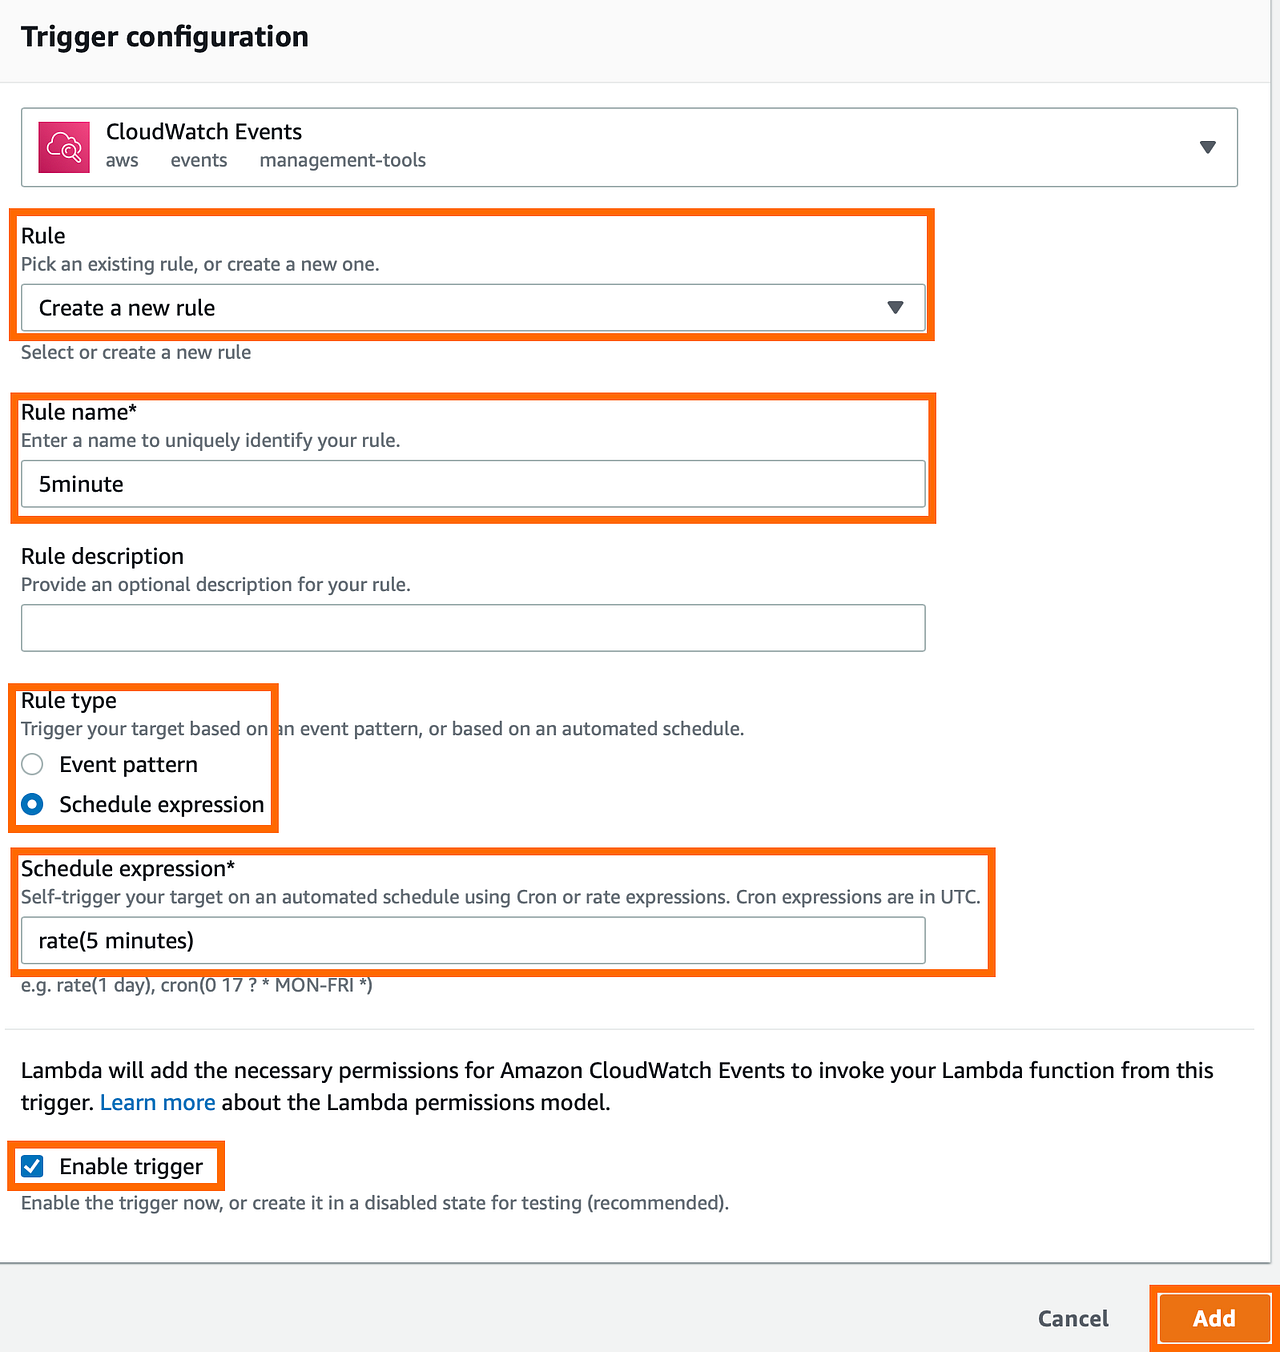Select the Event pattern radio button
This screenshot has height=1352, width=1280.
click(x=32, y=764)
